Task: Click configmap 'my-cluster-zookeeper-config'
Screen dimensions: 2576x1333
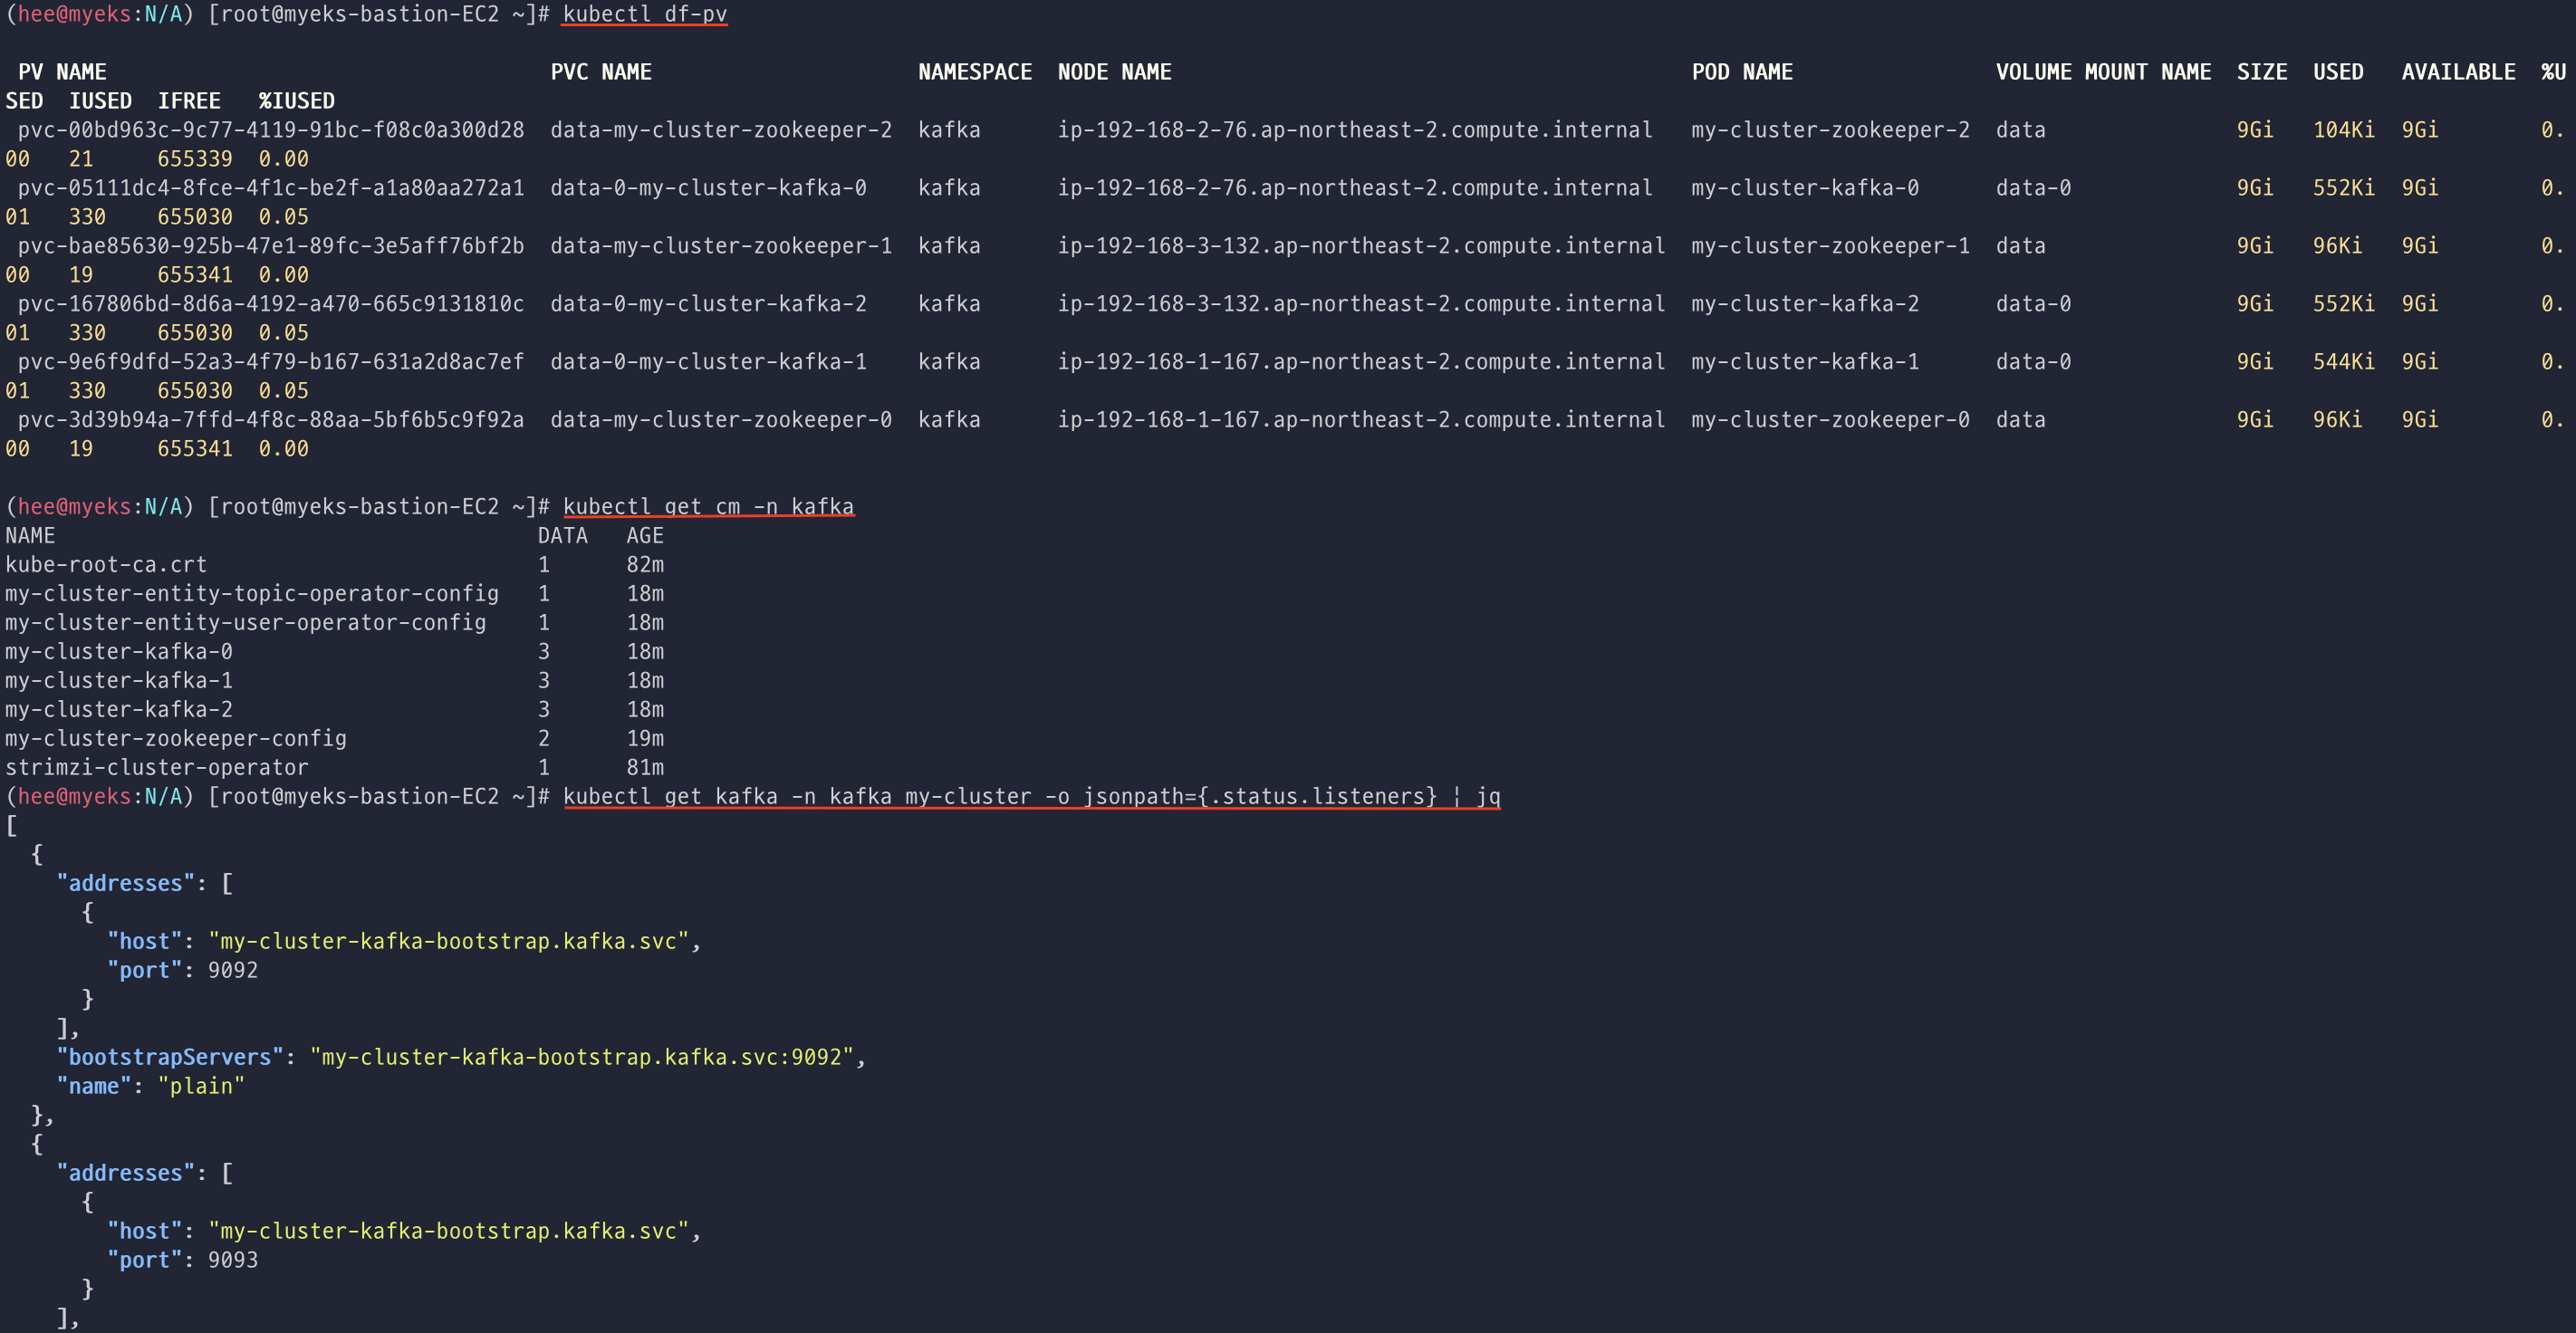Action: (x=176, y=738)
